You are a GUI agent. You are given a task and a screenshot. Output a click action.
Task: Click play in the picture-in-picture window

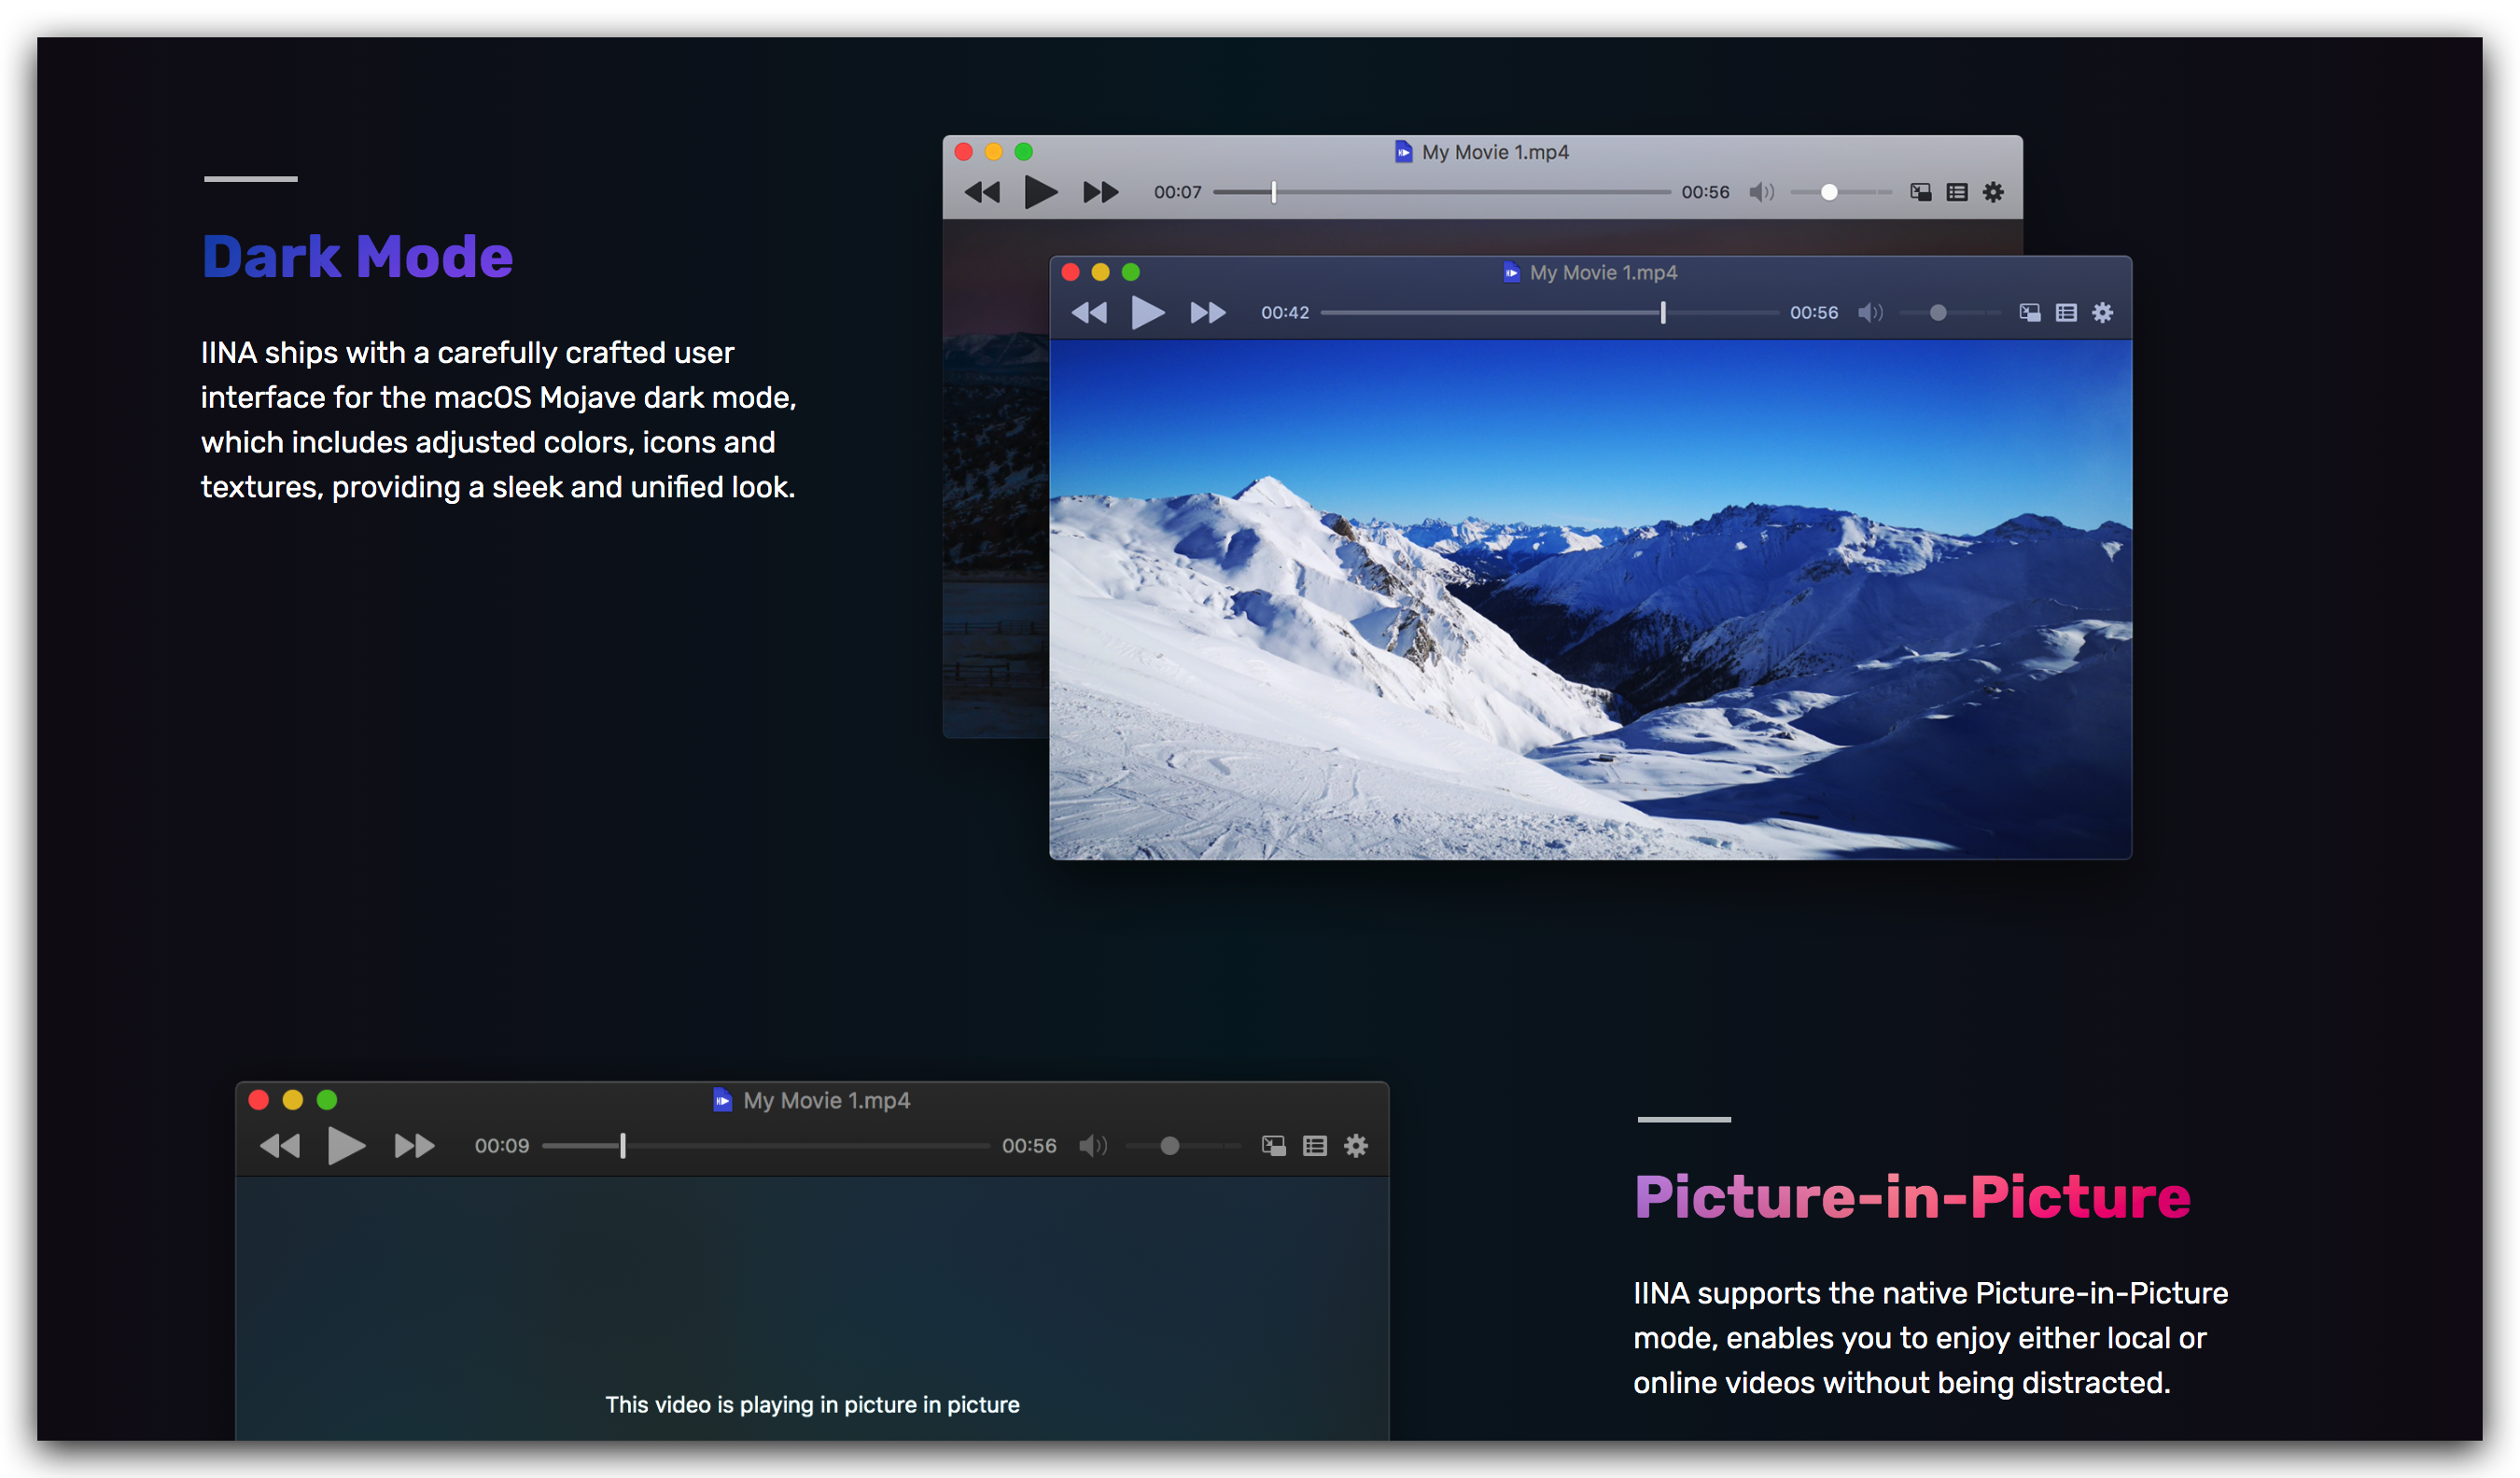point(346,1146)
